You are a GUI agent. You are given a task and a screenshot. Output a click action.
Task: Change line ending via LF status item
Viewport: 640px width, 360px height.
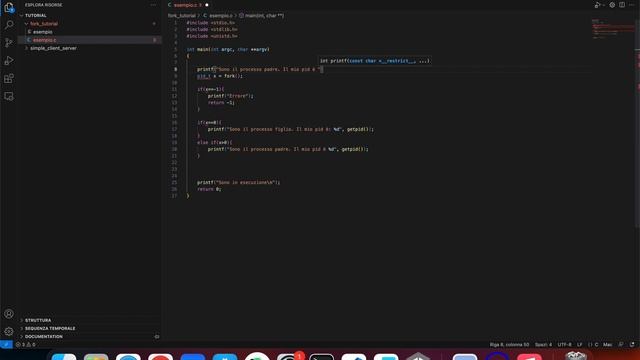point(580,344)
